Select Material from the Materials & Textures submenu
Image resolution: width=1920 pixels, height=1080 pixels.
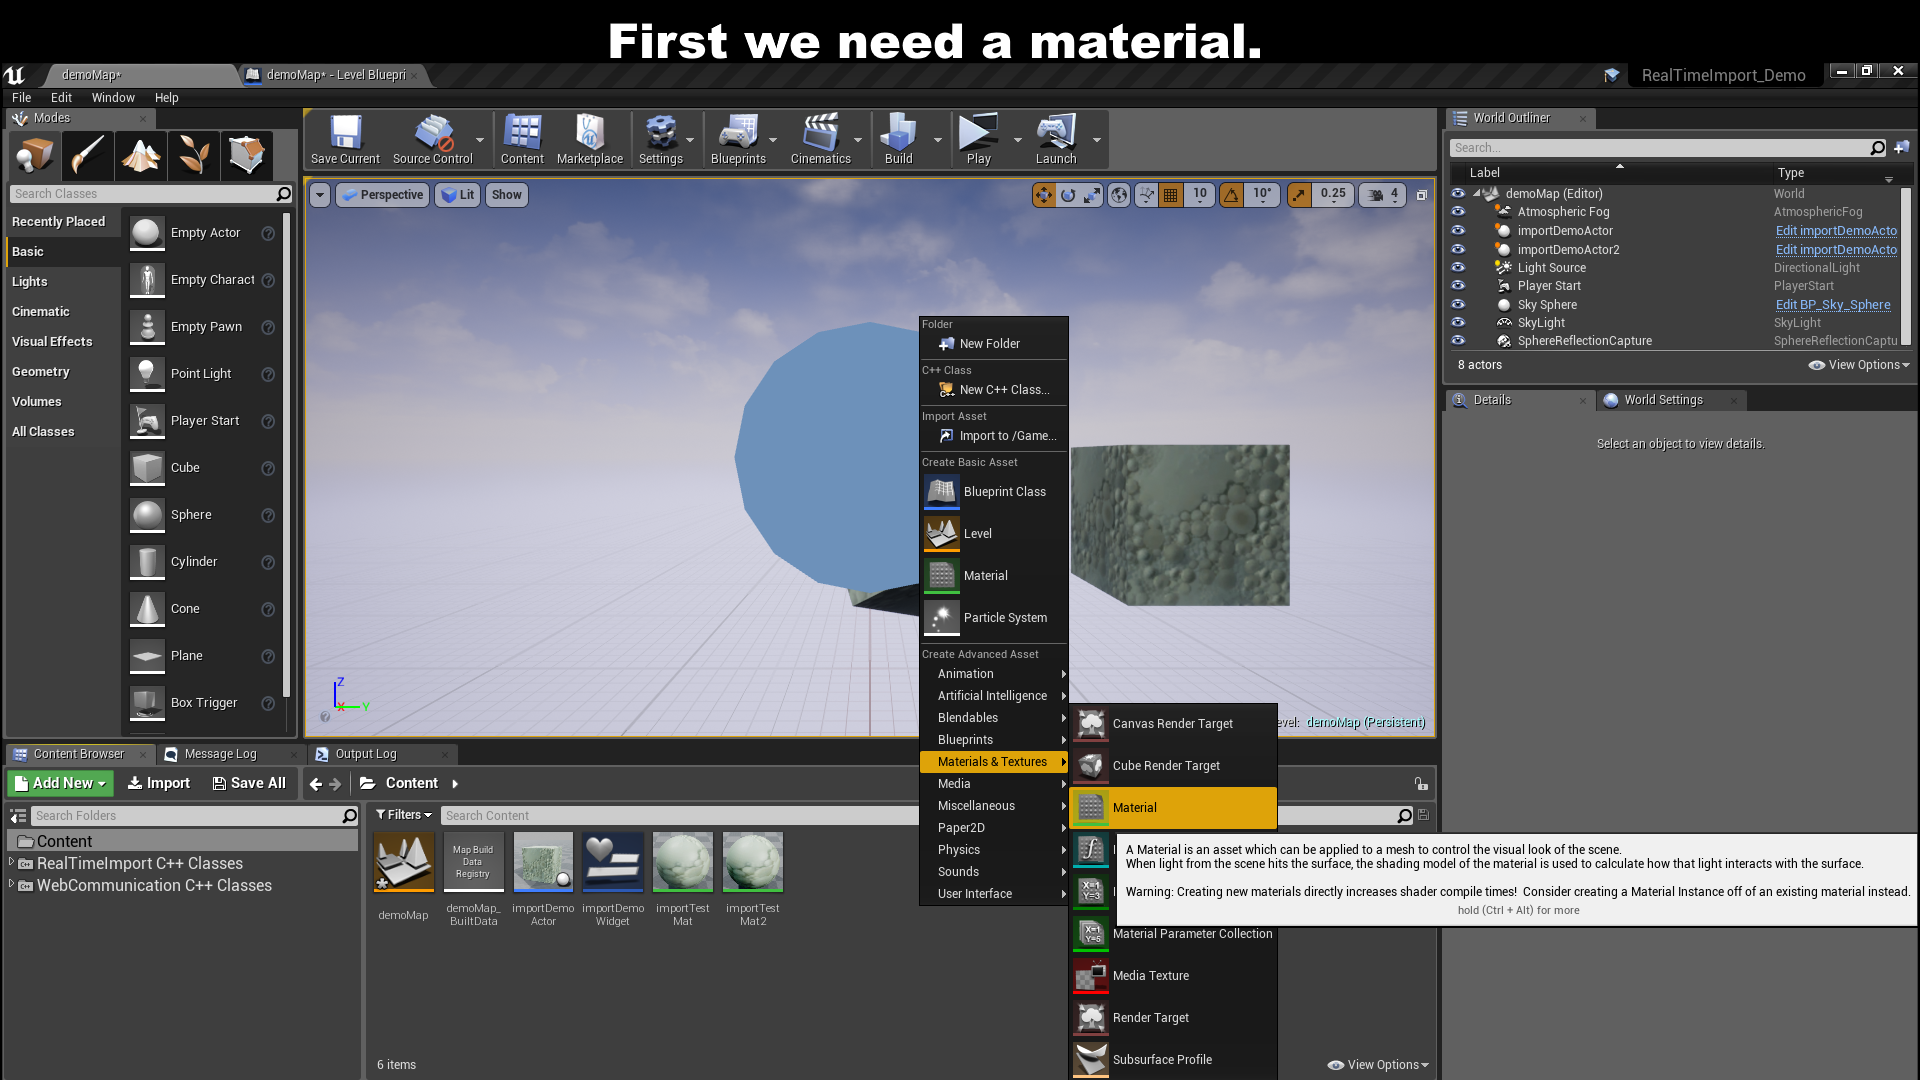[1172, 808]
